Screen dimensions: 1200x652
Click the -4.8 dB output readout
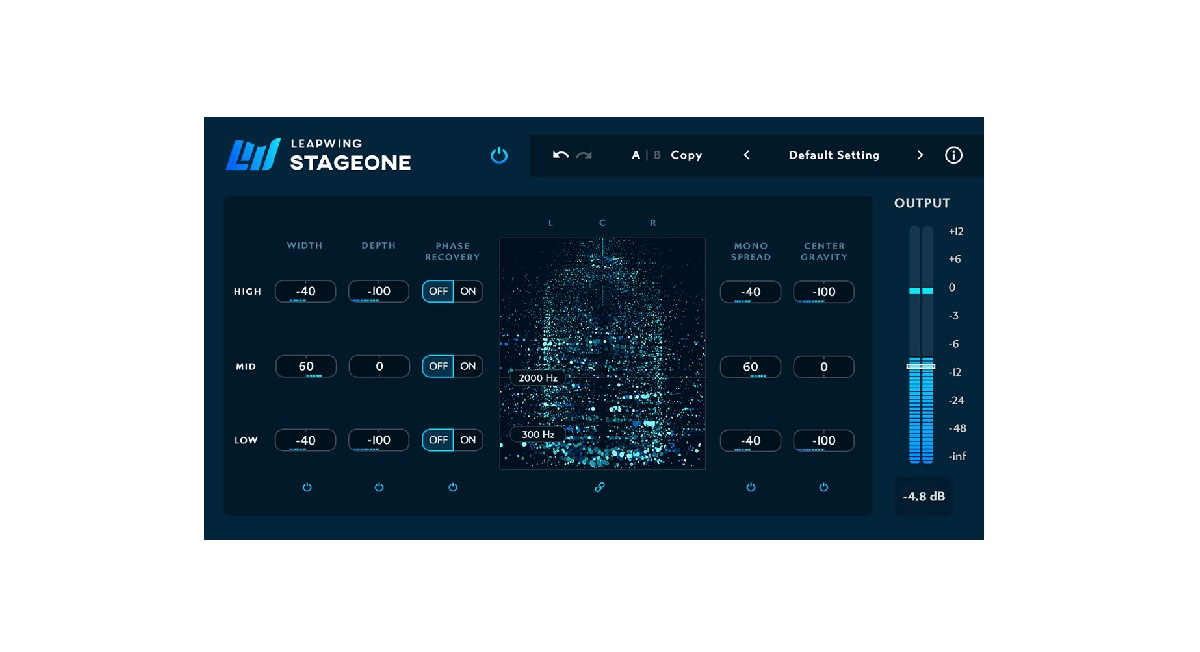[922, 496]
